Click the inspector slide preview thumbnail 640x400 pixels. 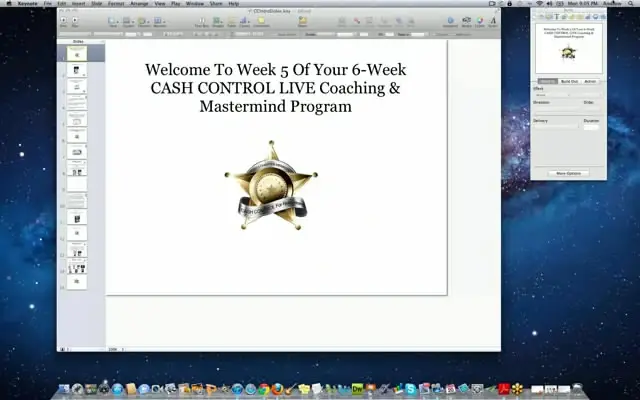click(x=569, y=48)
